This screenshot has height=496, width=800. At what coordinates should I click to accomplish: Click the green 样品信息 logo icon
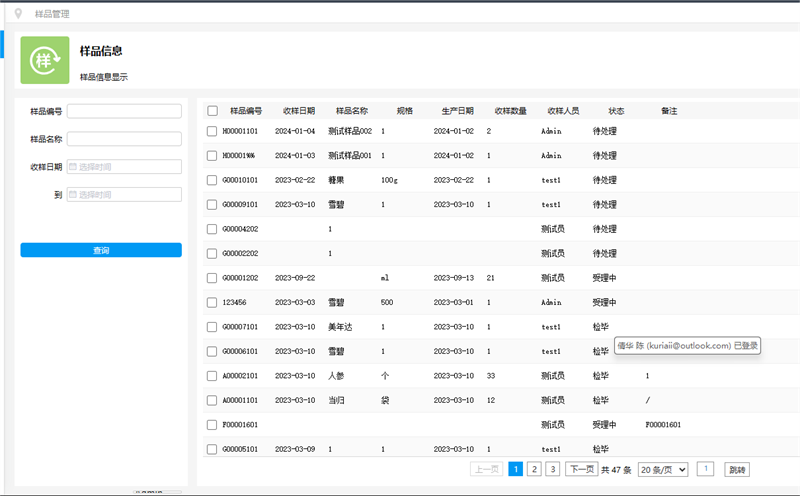(x=45, y=60)
